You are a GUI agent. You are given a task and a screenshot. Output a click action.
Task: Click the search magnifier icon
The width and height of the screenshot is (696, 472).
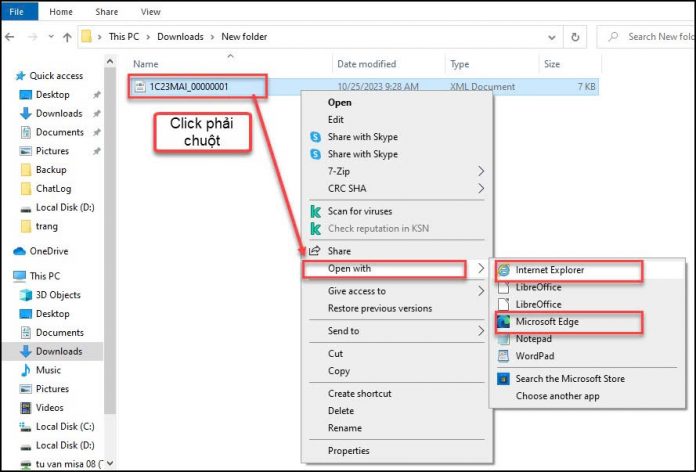pyautogui.click(x=613, y=36)
